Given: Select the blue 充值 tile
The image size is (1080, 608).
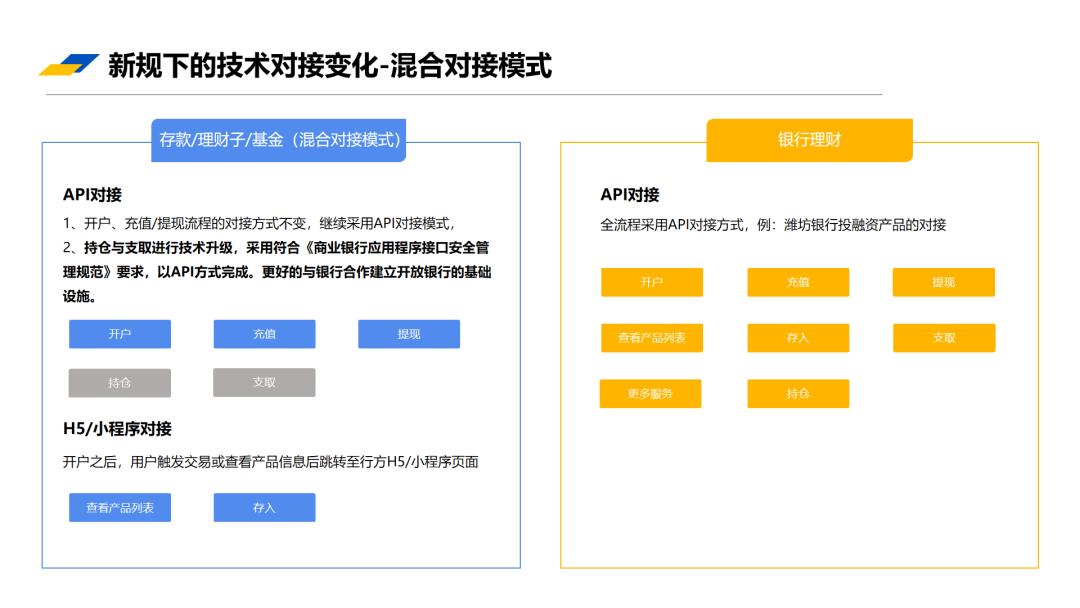Looking at the screenshot, I should pyautogui.click(x=264, y=333).
